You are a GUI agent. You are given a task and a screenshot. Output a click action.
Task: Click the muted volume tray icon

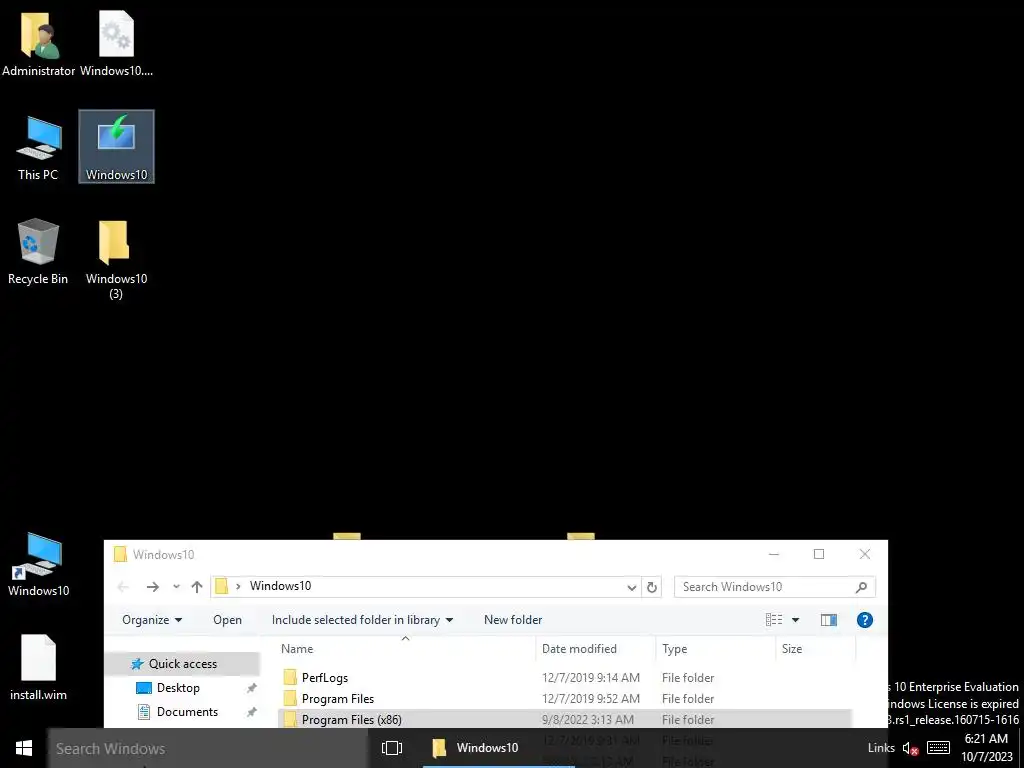pyautogui.click(x=910, y=748)
